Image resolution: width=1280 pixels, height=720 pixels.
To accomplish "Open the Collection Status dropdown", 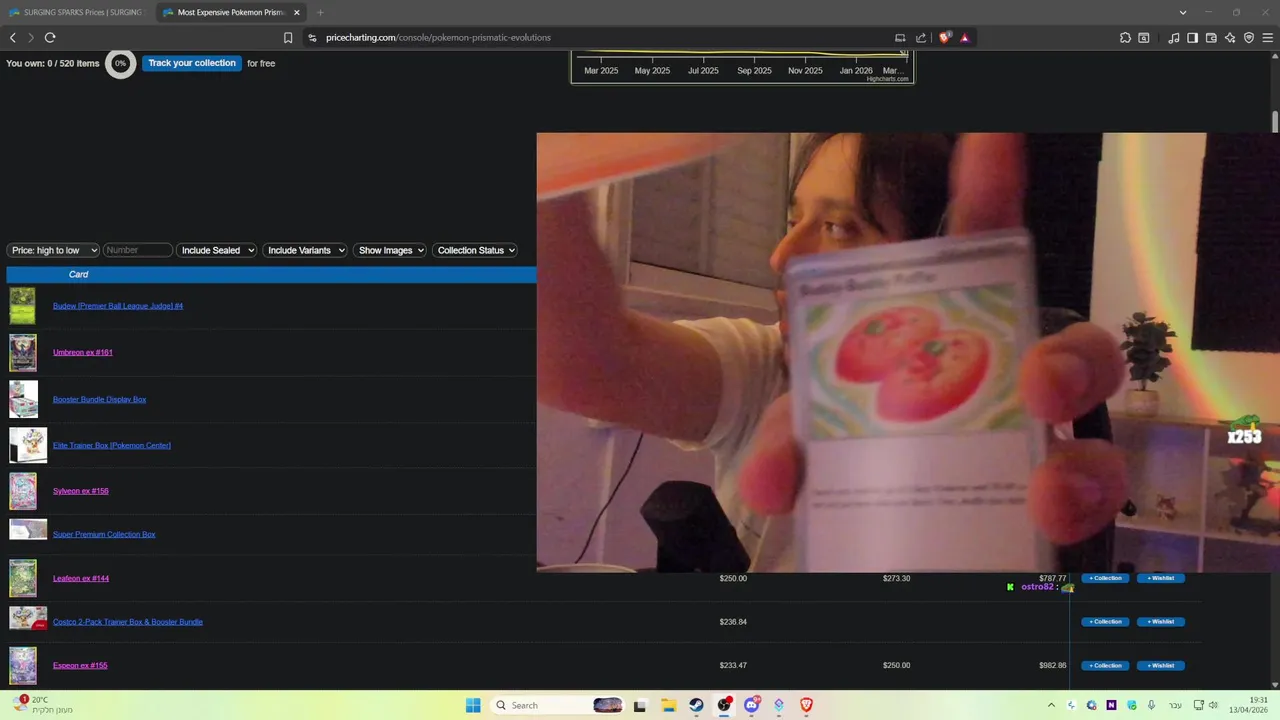I will (x=475, y=250).
